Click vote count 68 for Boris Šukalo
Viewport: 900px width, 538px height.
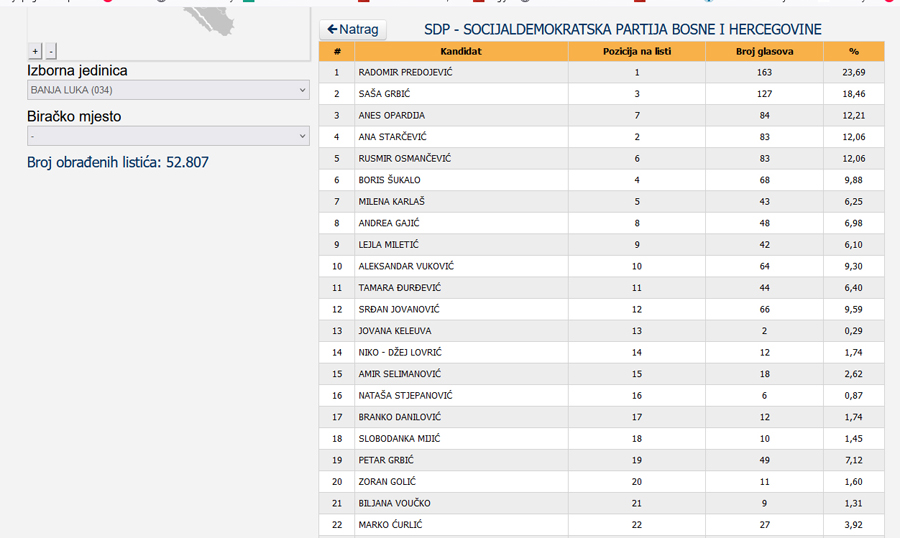pyautogui.click(x=765, y=180)
